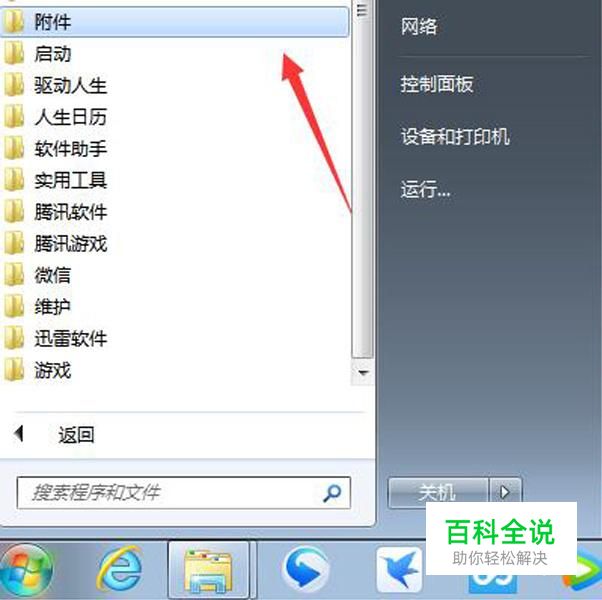Launch Internet Explorer from the taskbar
Screen dimensions: 602x600
pyautogui.click(x=120, y=569)
